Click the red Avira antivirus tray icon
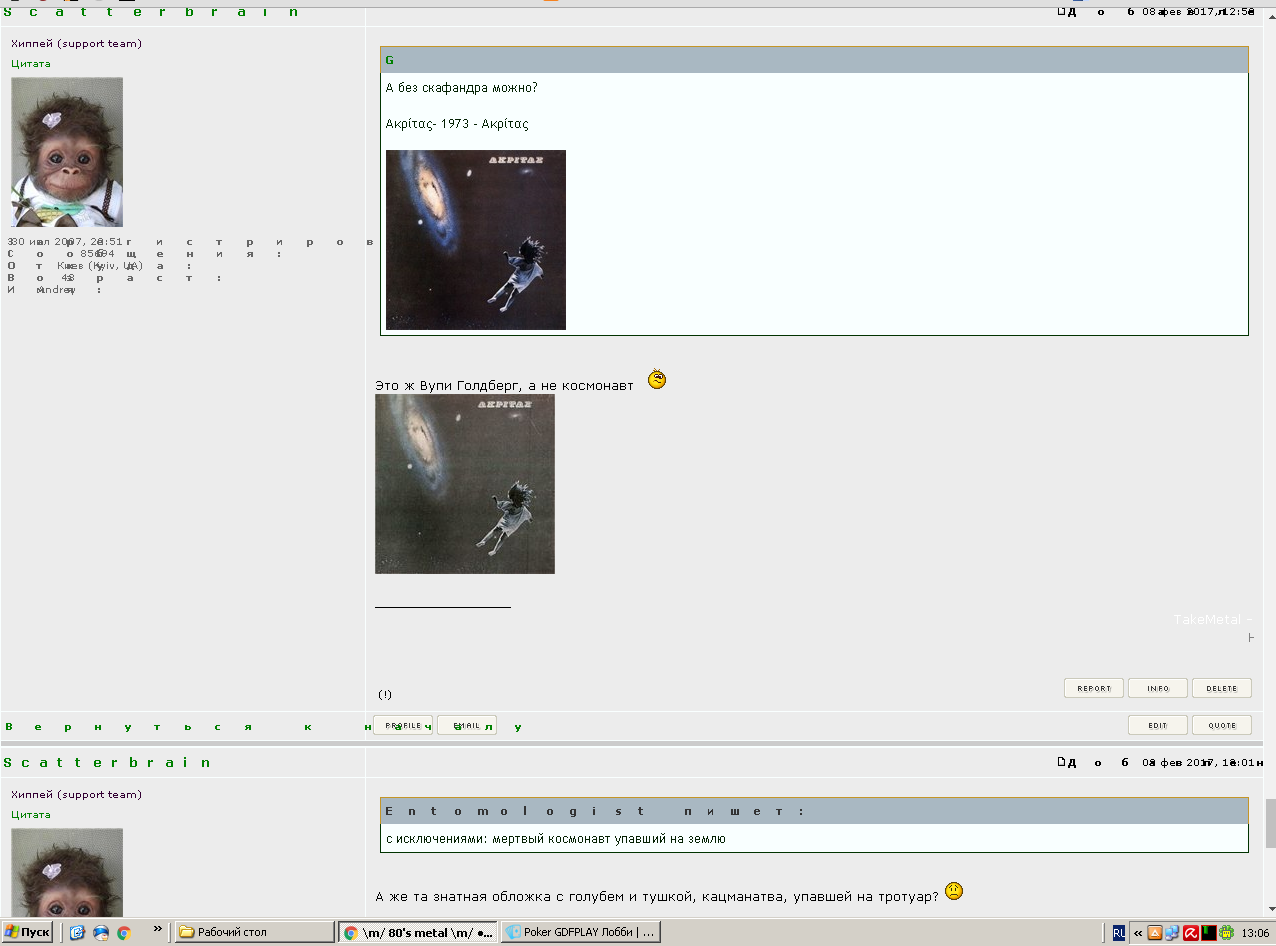Screen dimensions: 1276x946 click(x=1191, y=933)
